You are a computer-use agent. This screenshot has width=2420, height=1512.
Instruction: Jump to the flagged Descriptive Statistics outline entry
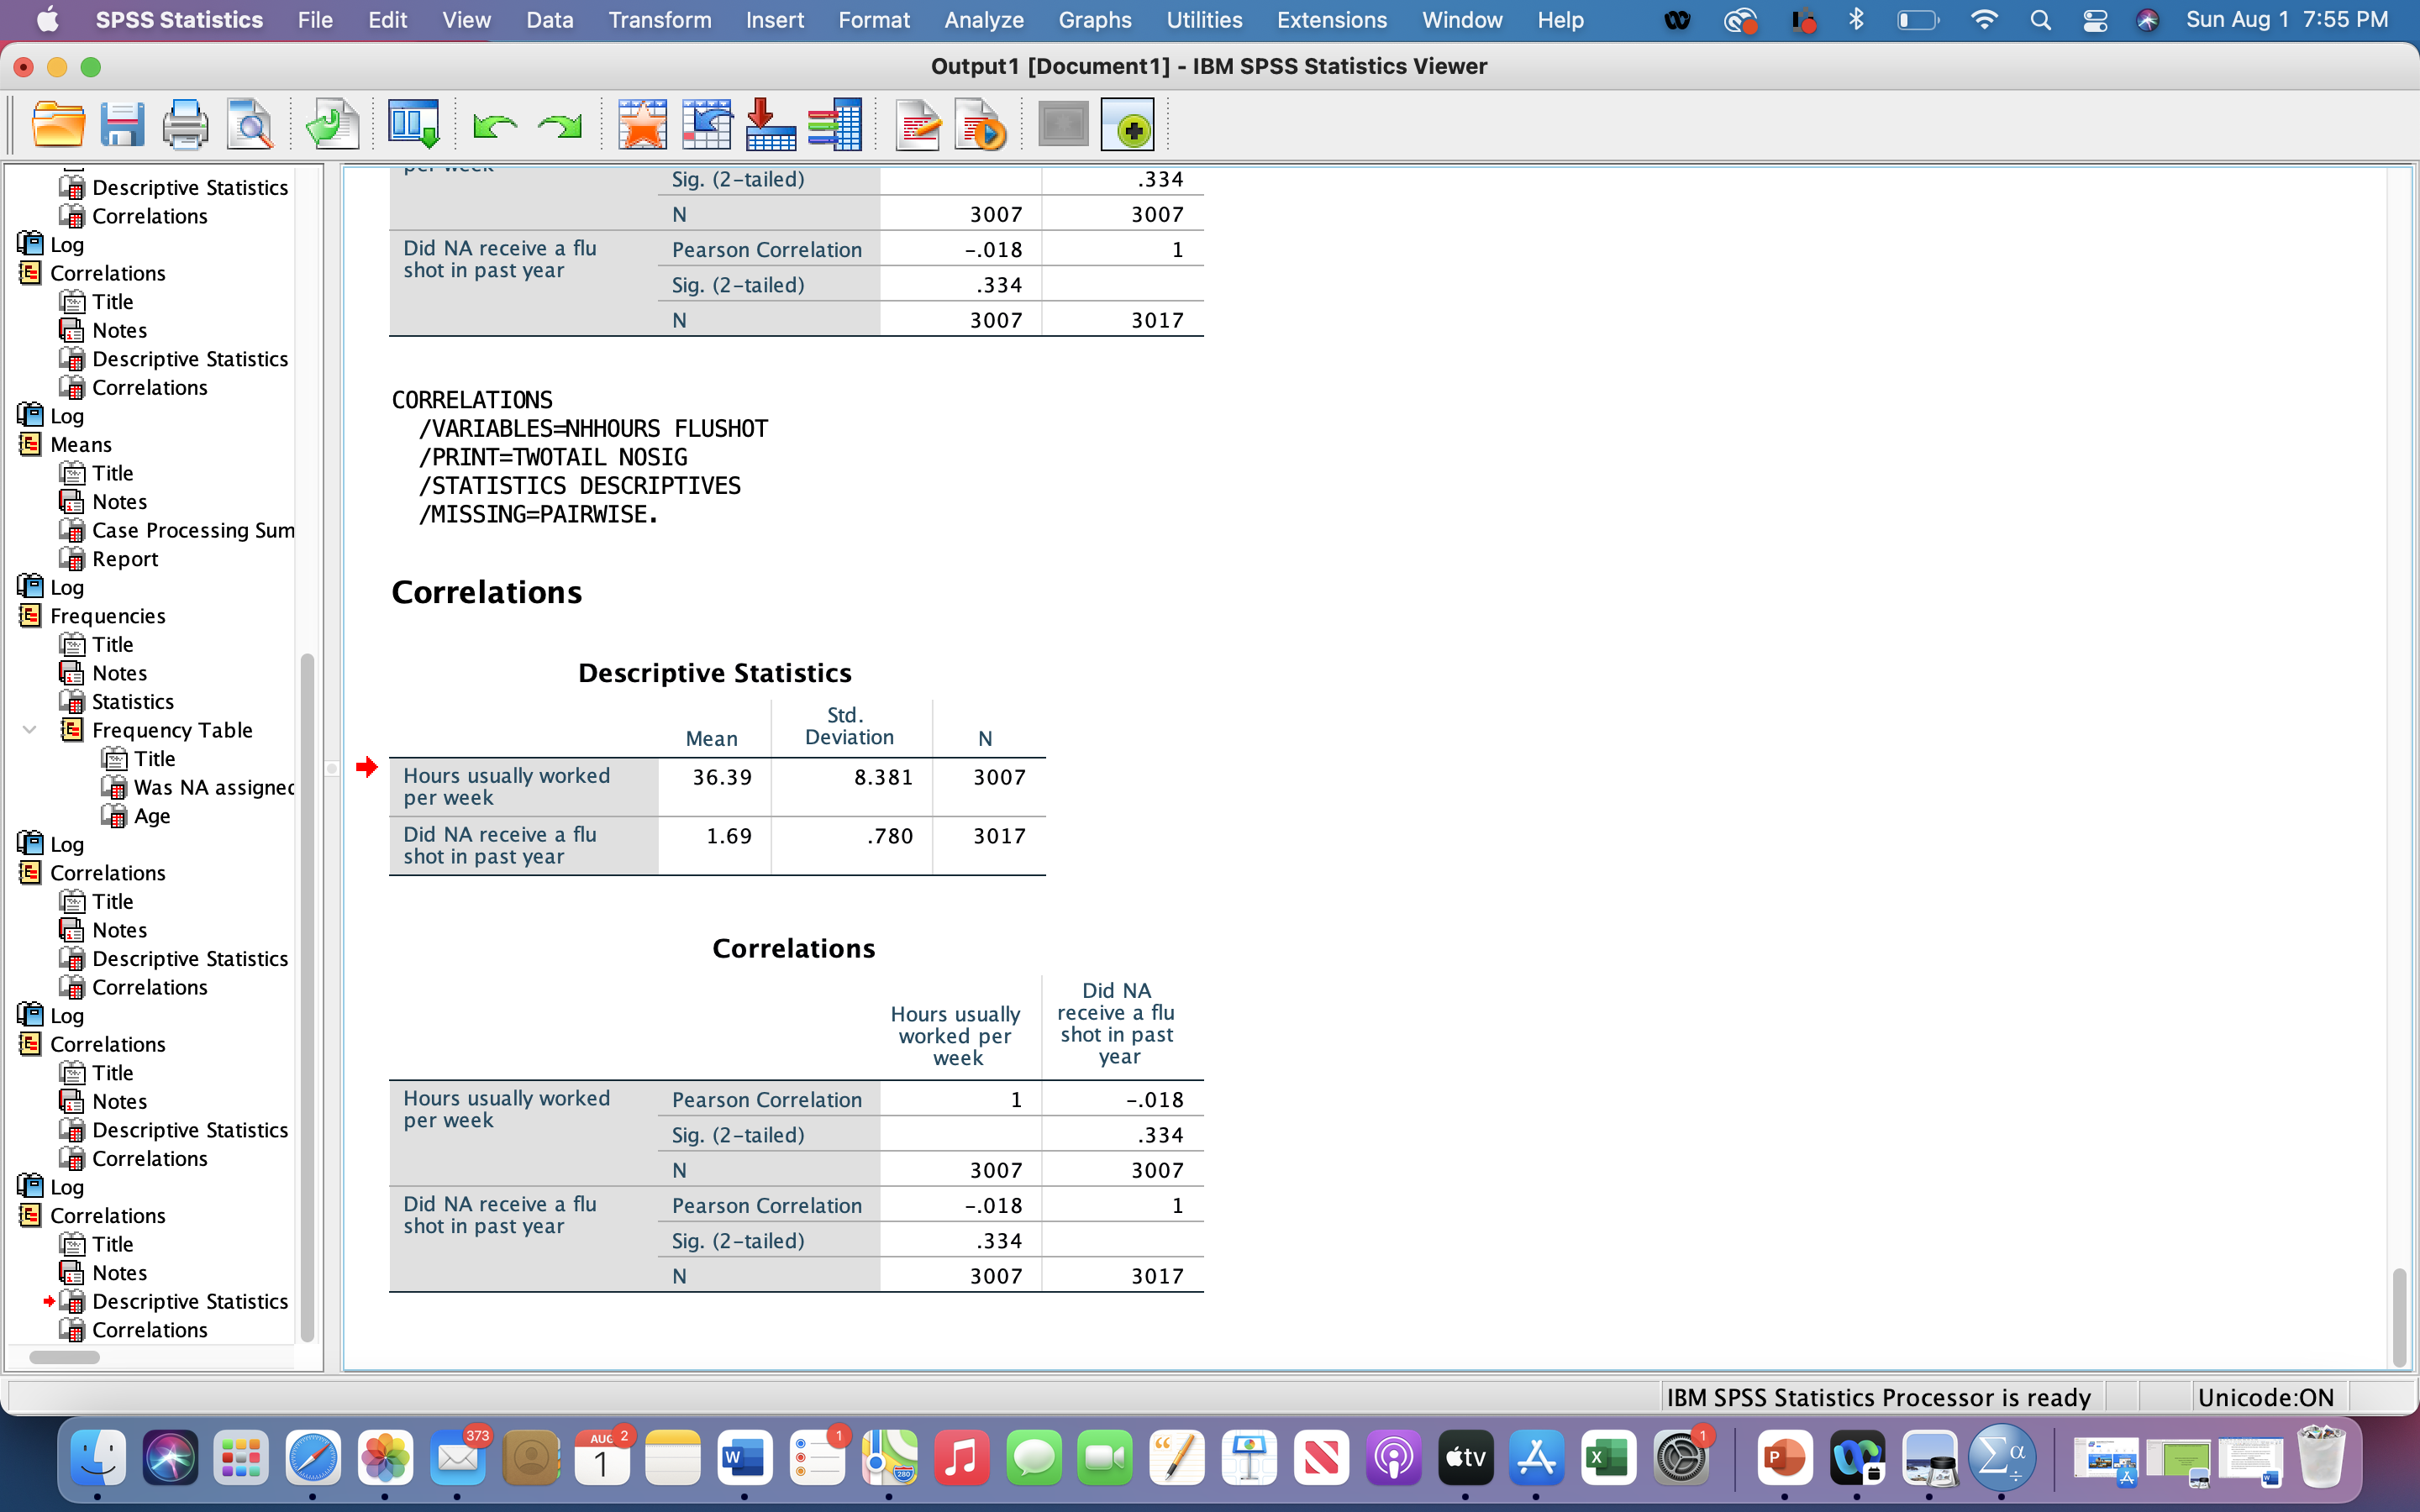coord(190,1301)
